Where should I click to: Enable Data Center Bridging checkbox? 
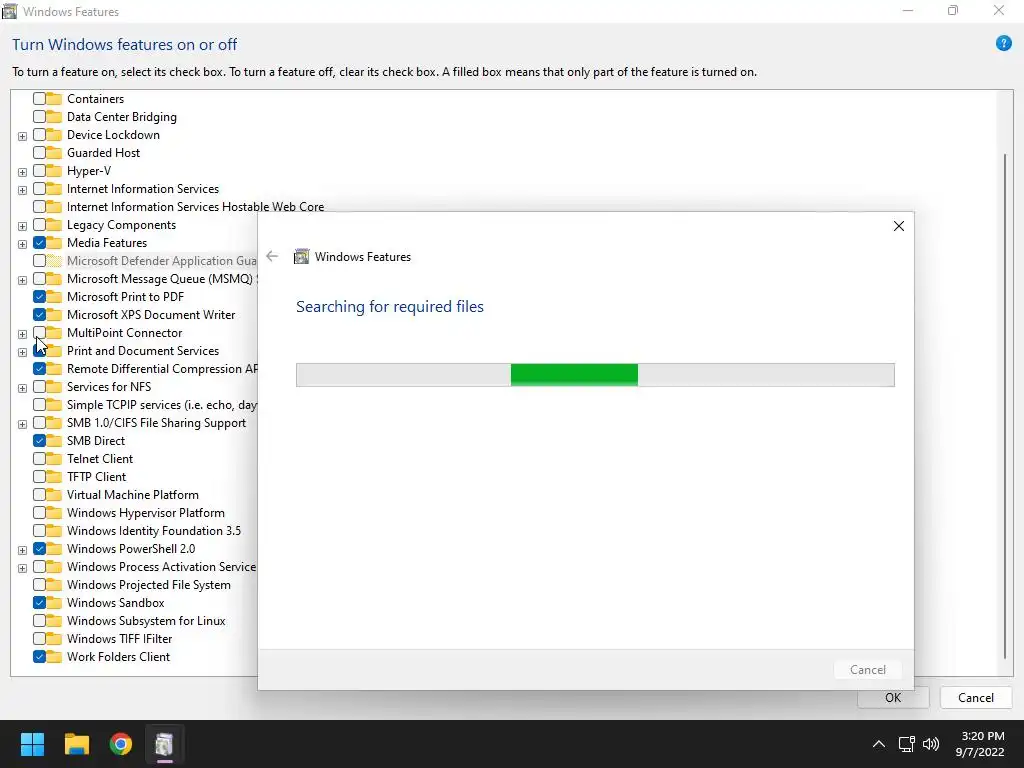39,117
